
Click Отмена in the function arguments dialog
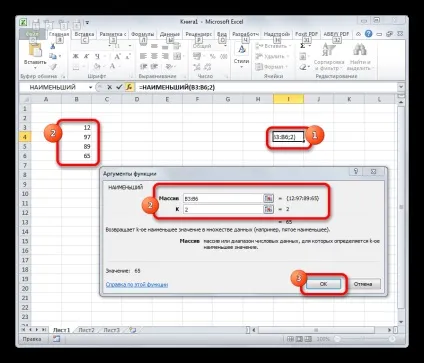pyautogui.click(x=363, y=284)
